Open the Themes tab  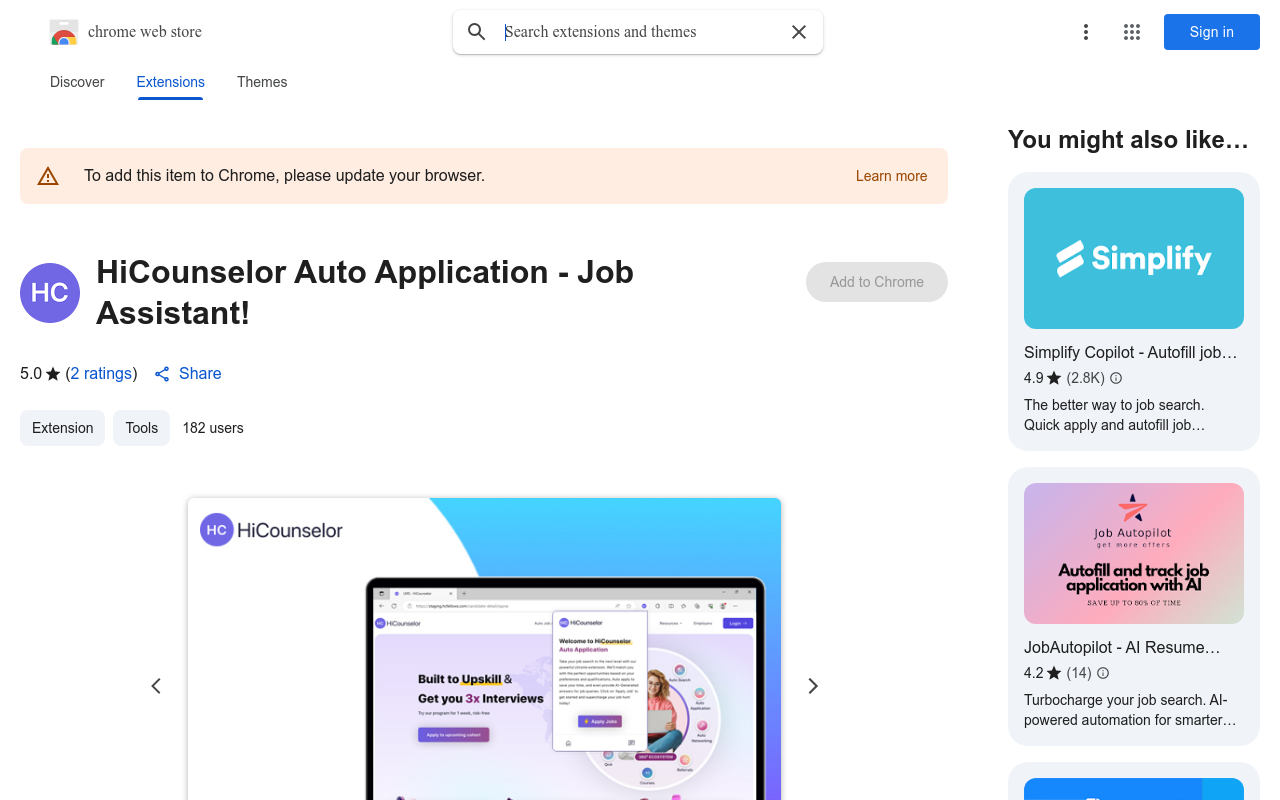(262, 82)
